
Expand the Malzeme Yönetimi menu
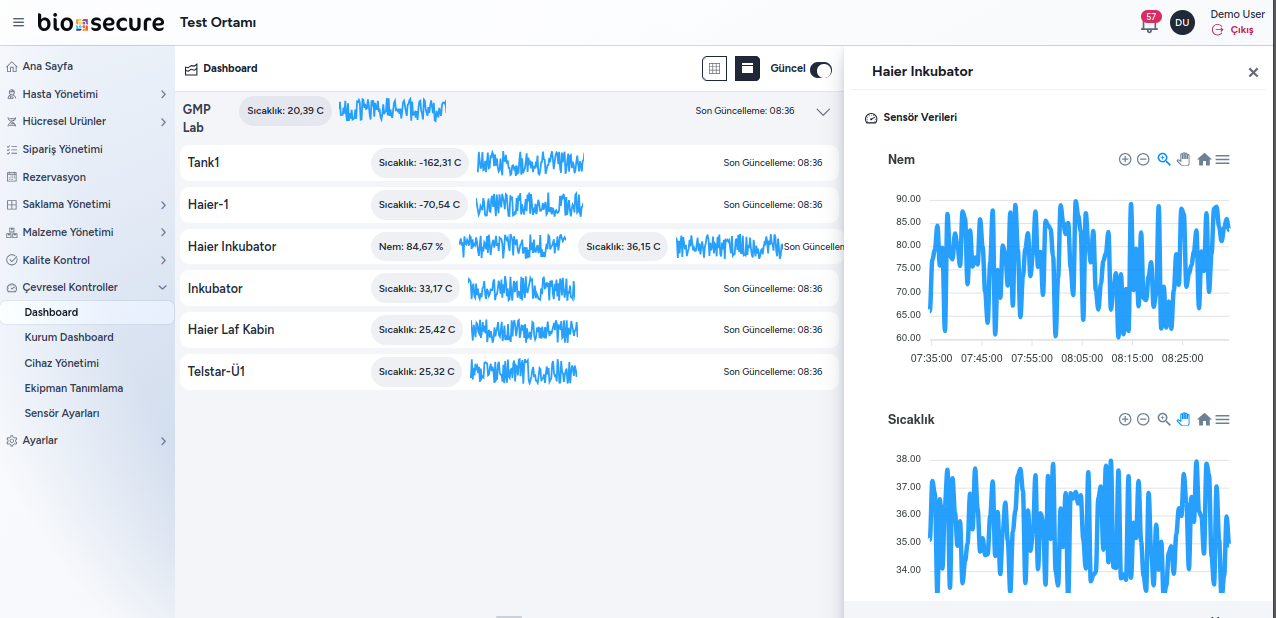[87, 232]
